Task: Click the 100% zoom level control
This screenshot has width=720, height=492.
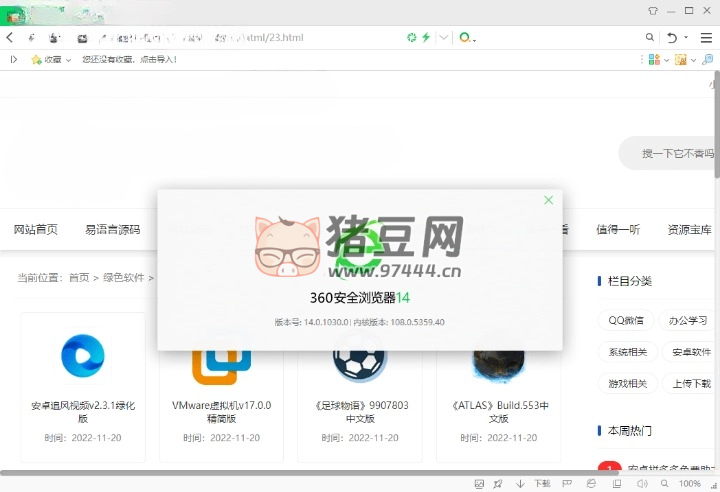Action: (690, 484)
